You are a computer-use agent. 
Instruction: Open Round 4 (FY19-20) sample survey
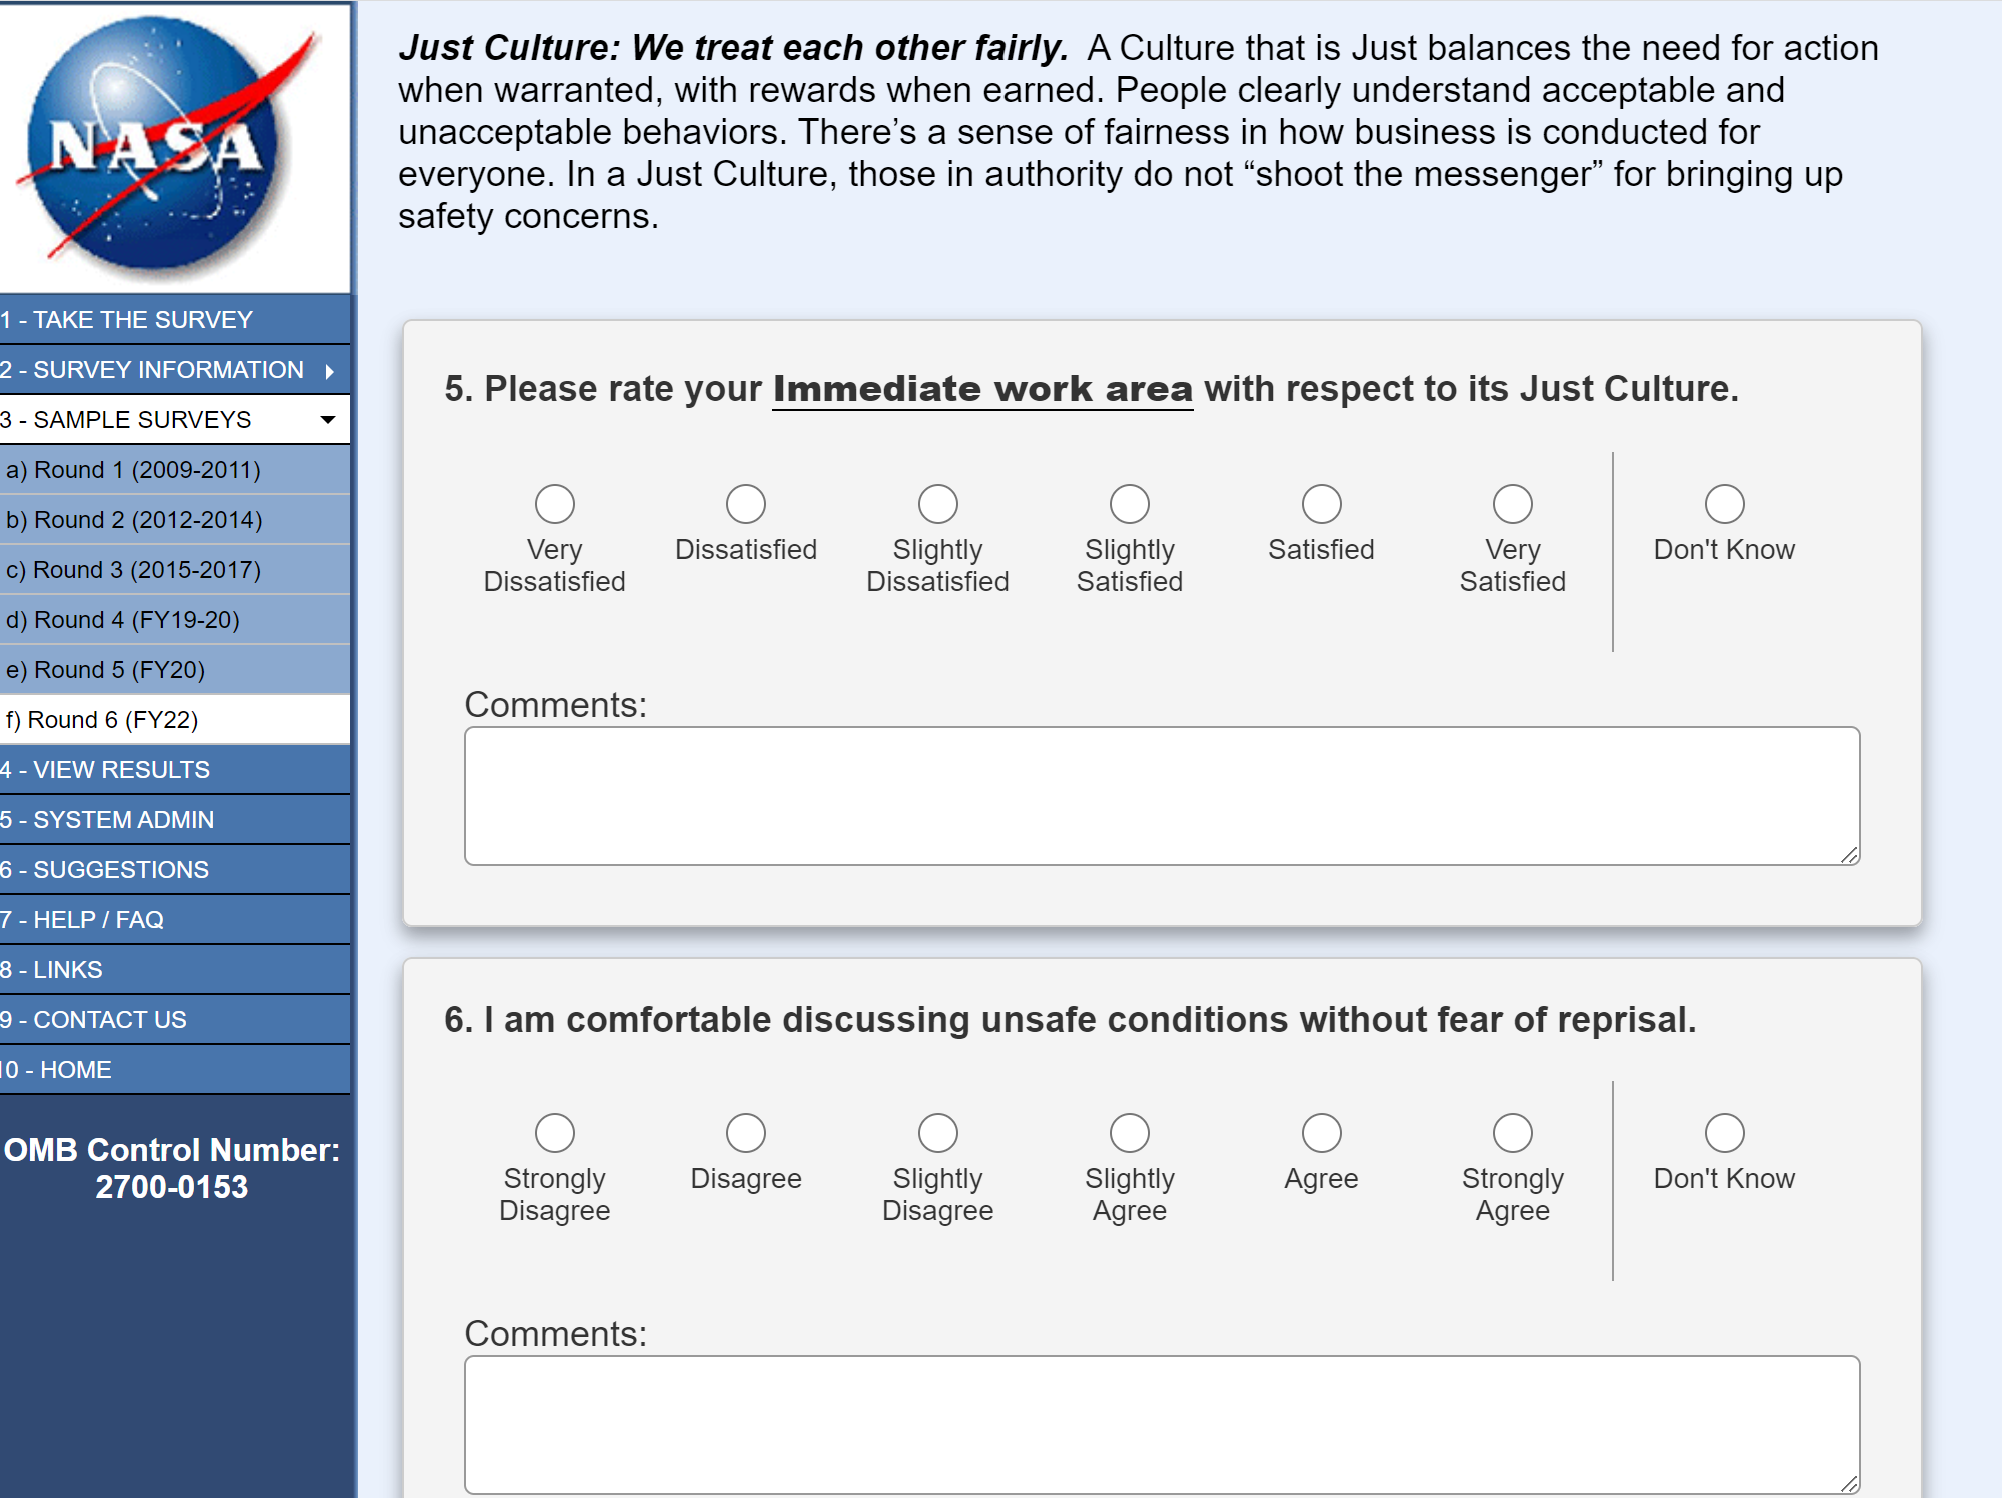pos(123,620)
